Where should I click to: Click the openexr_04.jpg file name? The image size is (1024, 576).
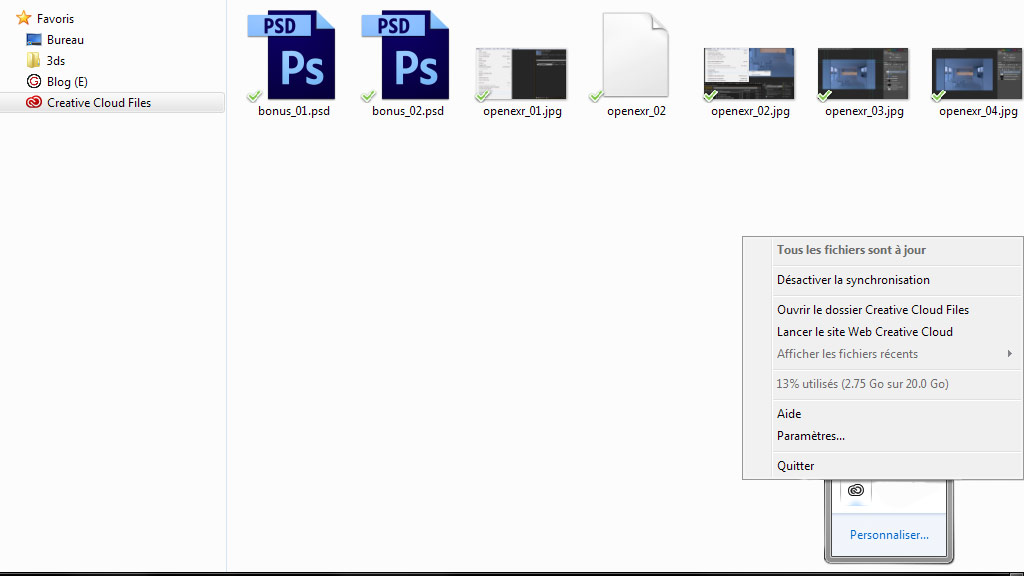pyautogui.click(x=978, y=111)
